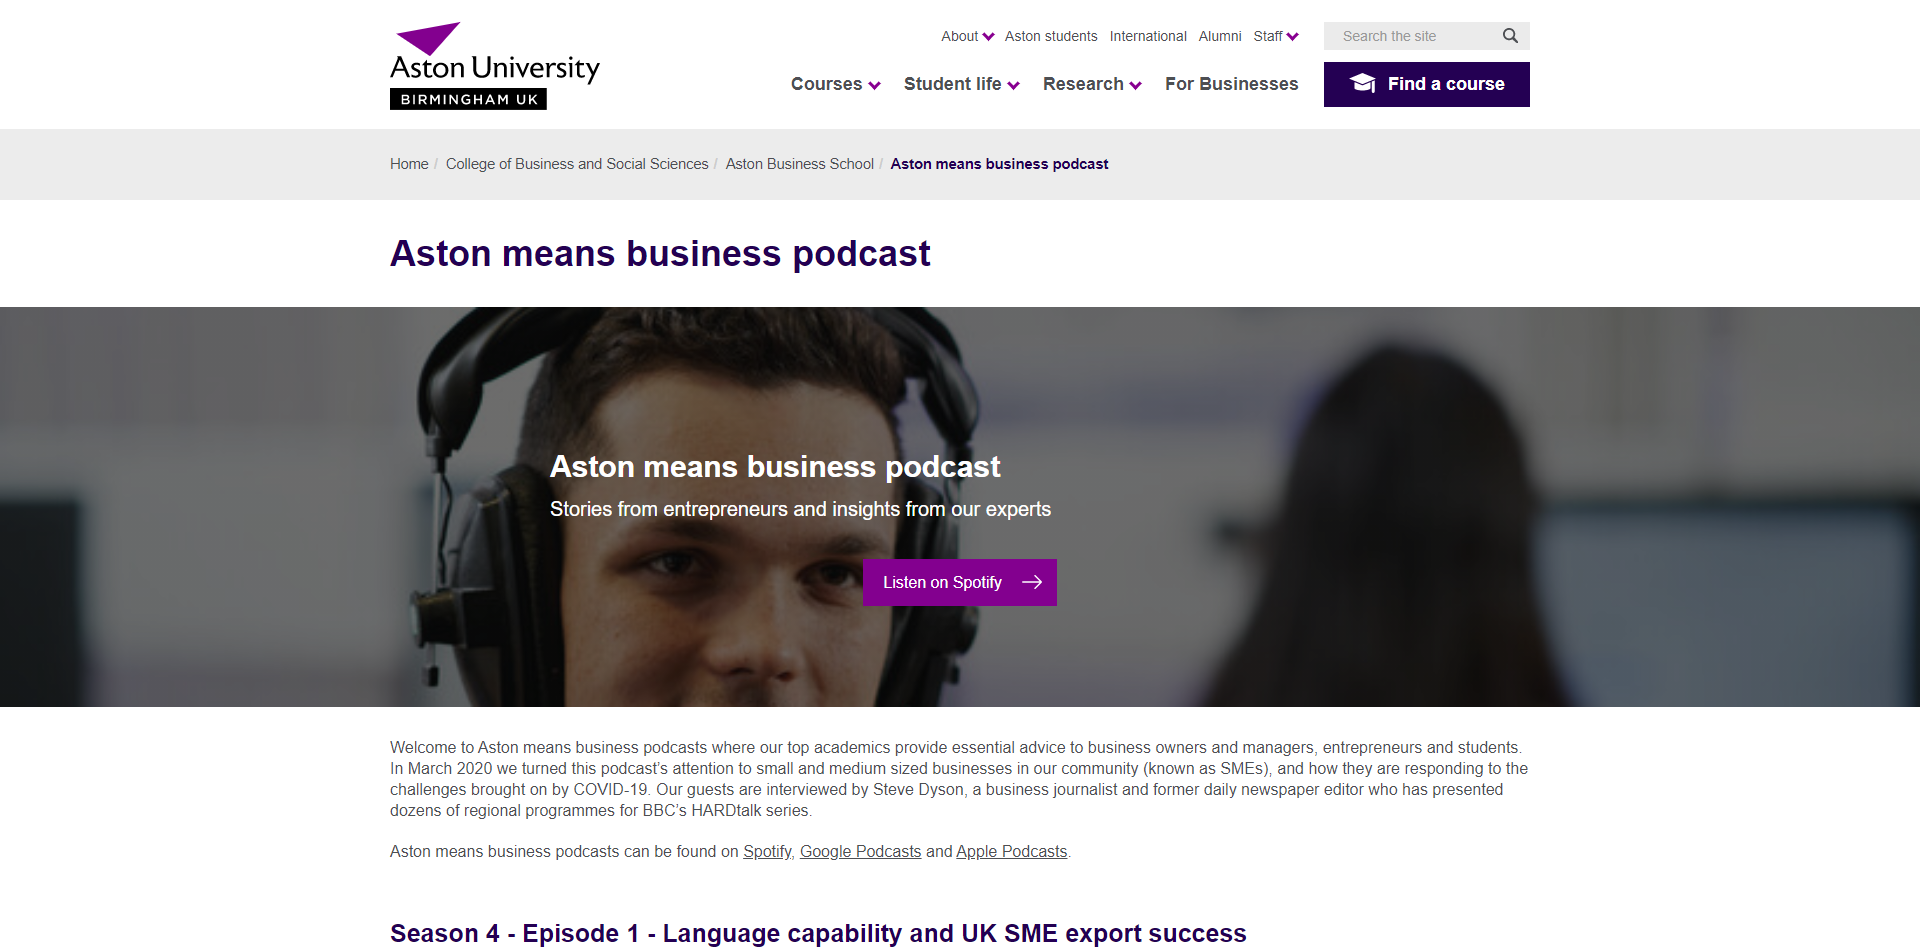Open the Google Podcasts link

click(x=860, y=851)
